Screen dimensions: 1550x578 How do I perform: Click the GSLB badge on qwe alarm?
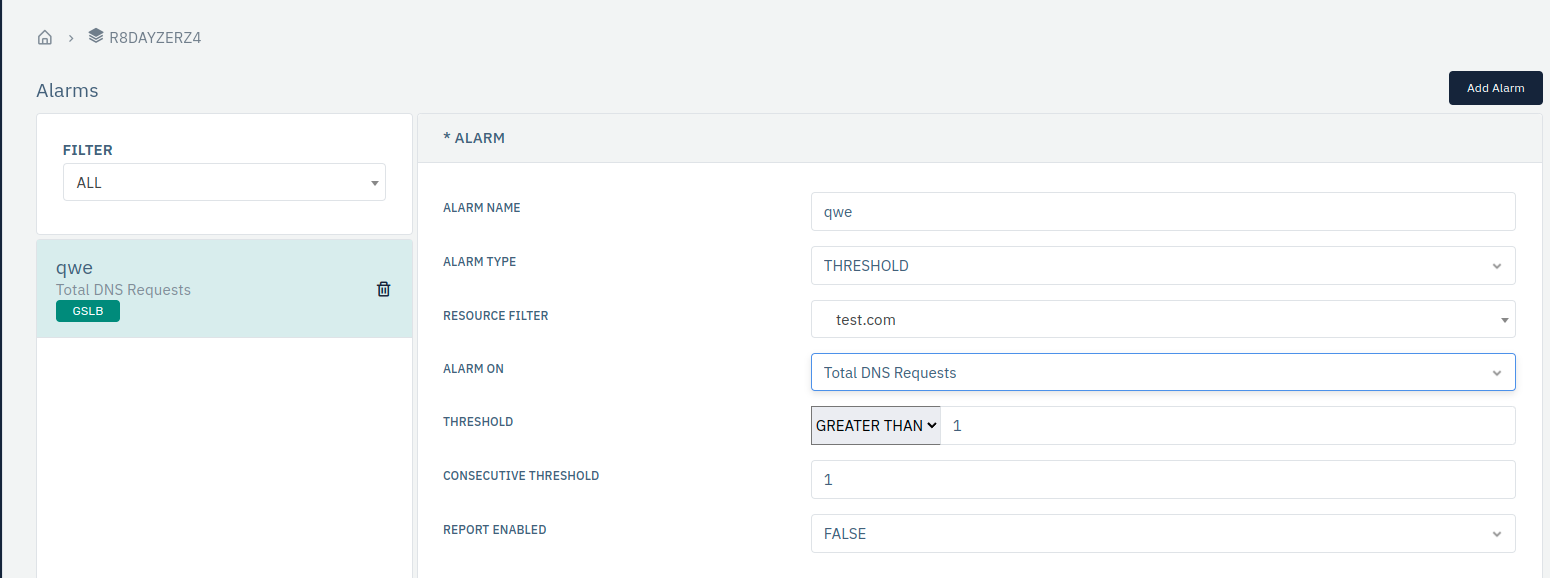pyautogui.click(x=88, y=311)
